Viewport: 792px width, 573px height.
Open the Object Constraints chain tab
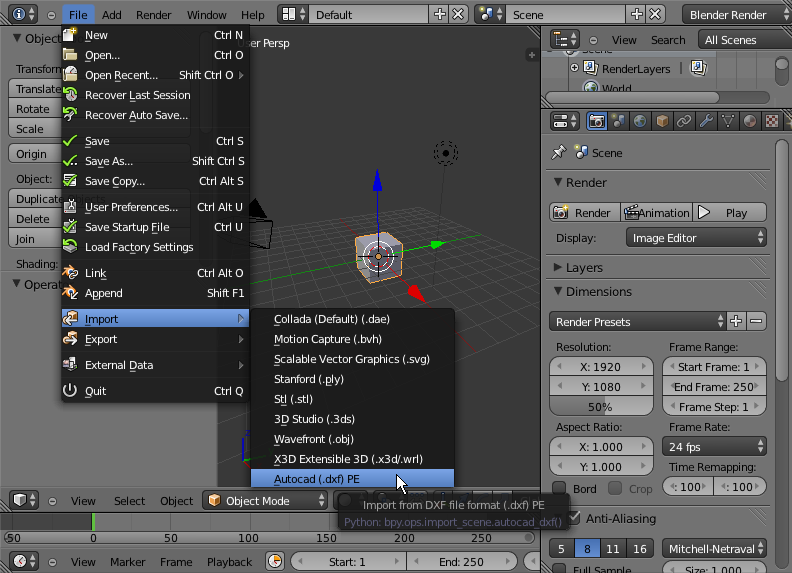point(684,121)
